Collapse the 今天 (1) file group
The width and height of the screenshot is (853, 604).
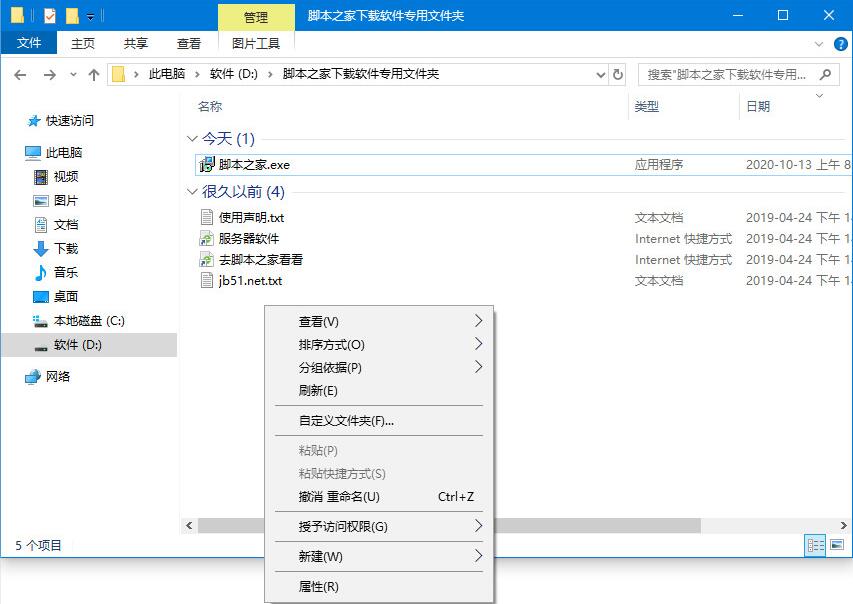coord(192,138)
